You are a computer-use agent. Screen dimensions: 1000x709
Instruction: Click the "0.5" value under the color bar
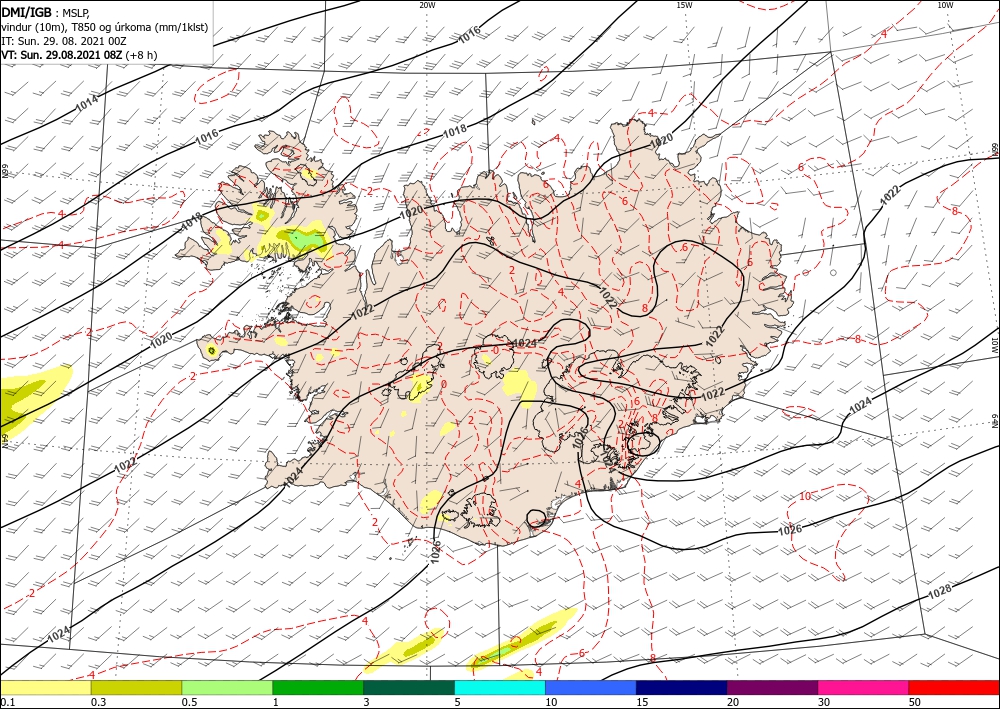(188, 702)
